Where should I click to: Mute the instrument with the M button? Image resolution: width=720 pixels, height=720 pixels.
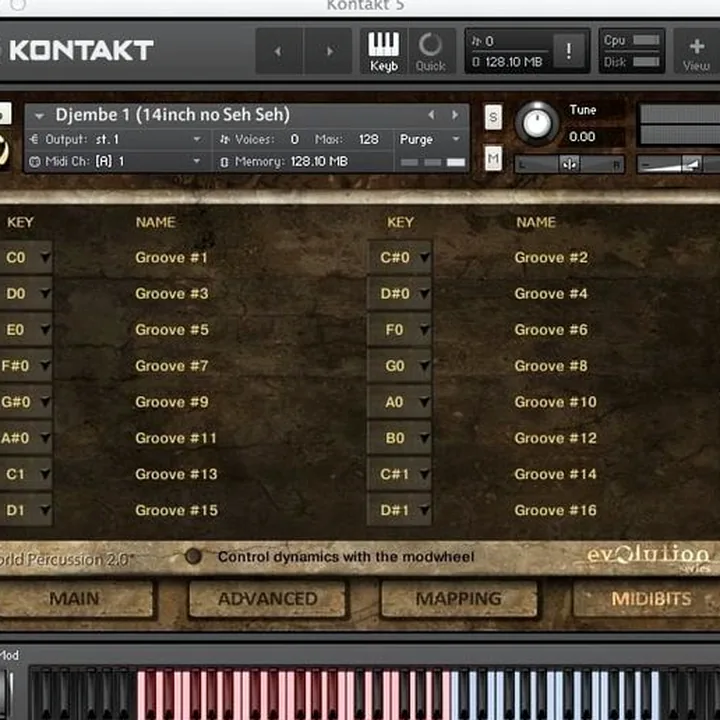(x=493, y=158)
